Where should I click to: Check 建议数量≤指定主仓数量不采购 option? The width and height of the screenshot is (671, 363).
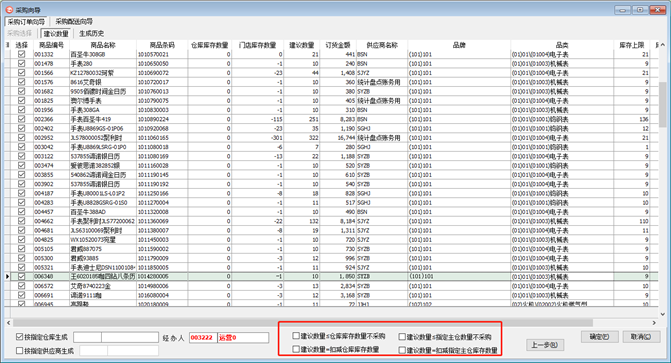click(x=402, y=337)
